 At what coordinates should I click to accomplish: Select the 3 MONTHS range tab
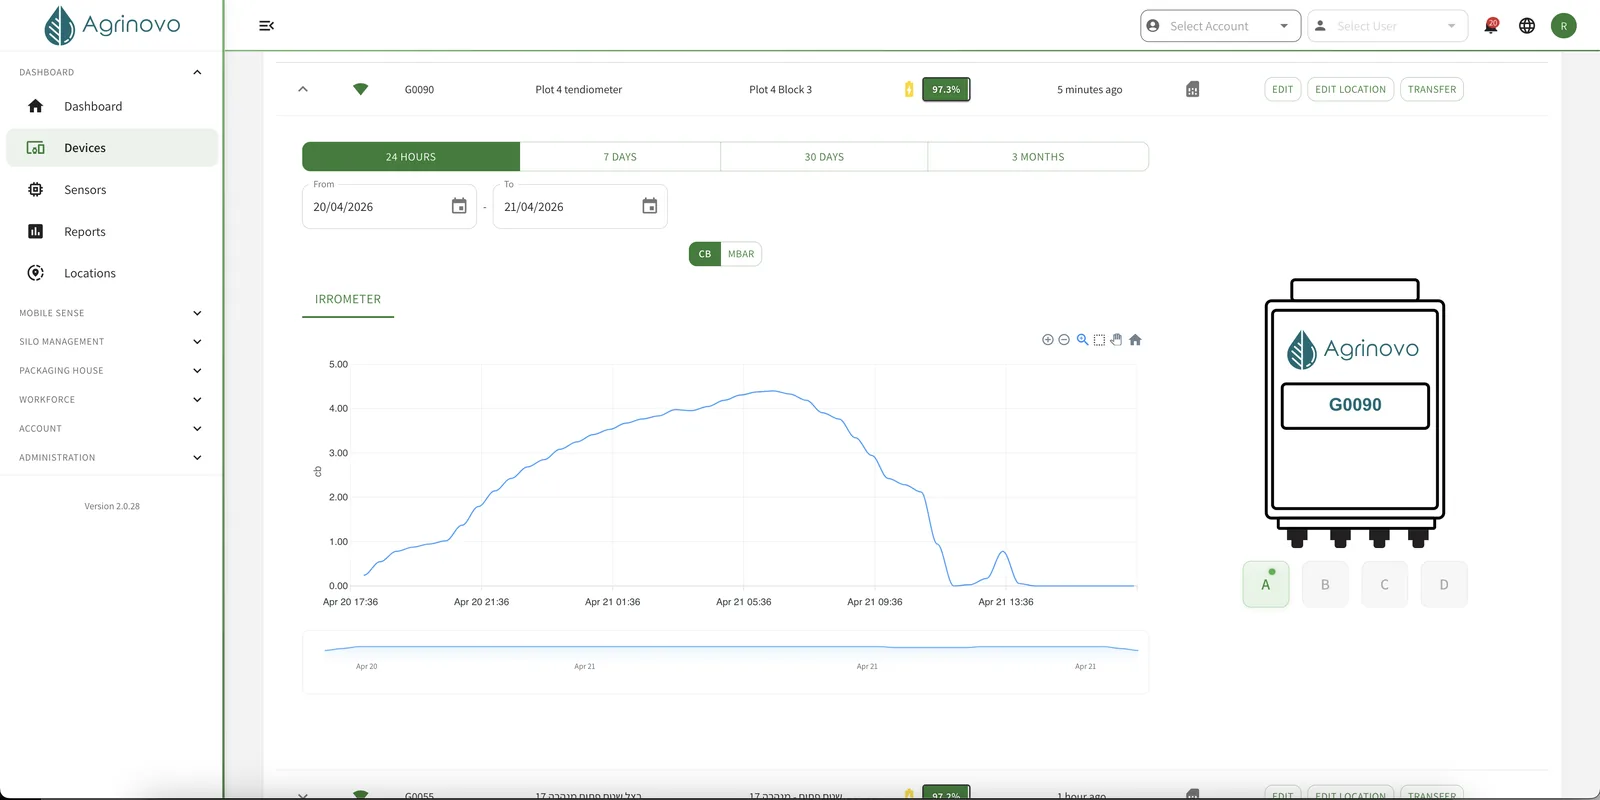[1038, 157]
